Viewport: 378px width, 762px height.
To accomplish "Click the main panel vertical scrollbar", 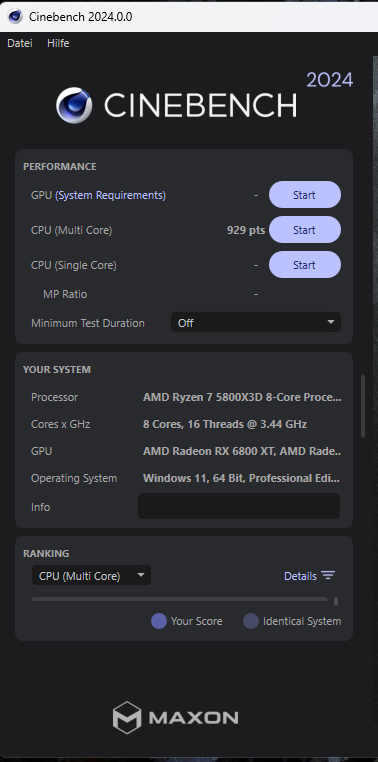I will coord(363,406).
